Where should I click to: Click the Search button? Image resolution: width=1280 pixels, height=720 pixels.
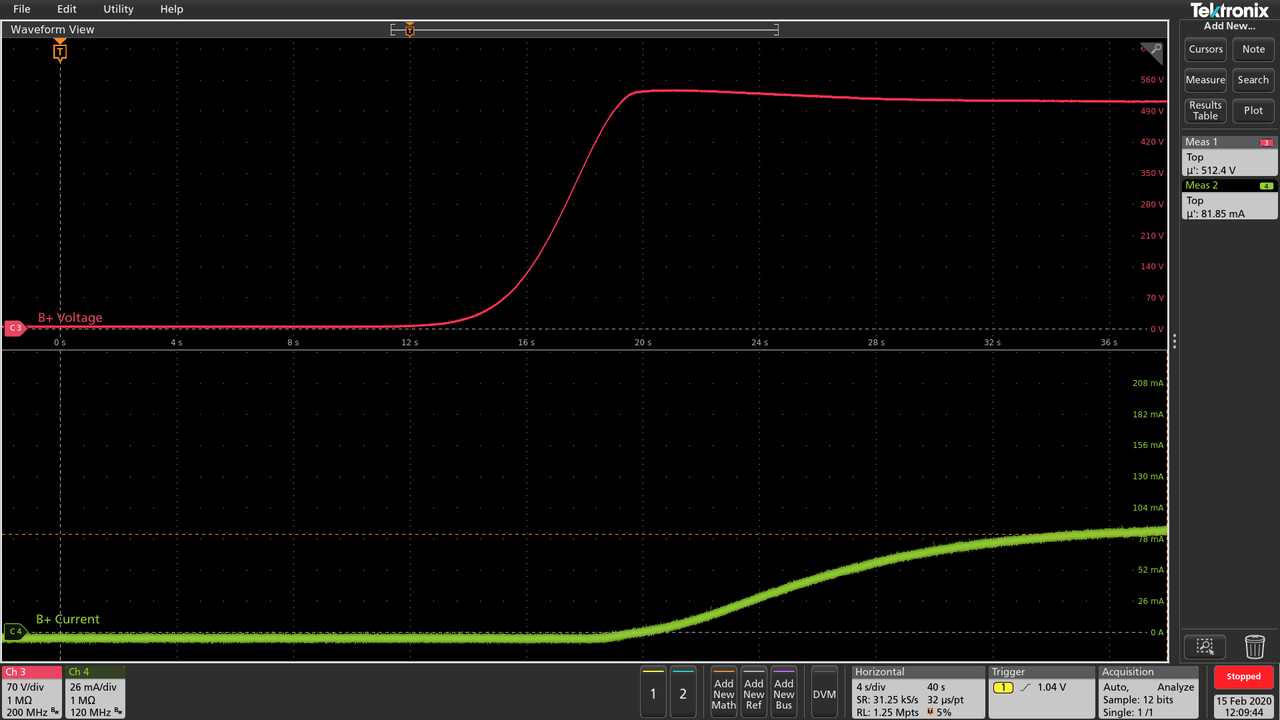(x=1253, y=80)
